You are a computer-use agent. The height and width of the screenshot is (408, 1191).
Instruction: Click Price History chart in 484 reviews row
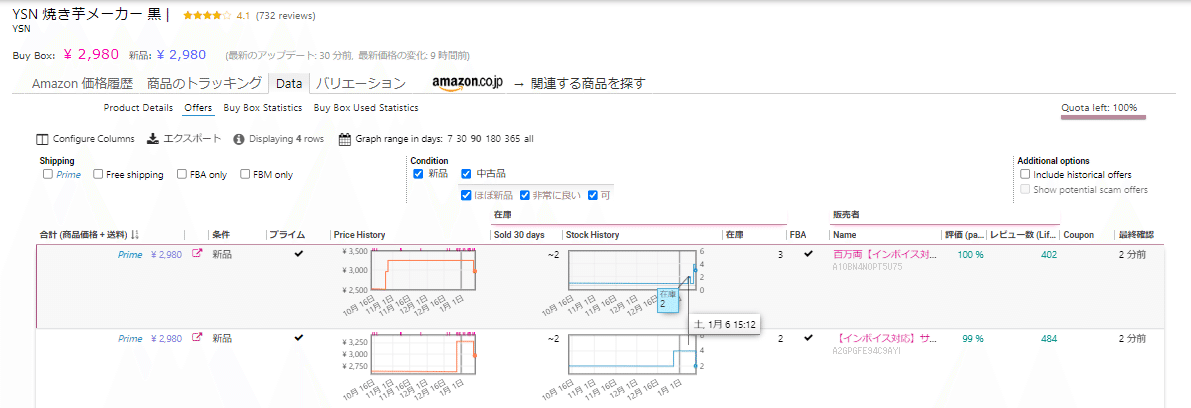click(x=423, y=353)
